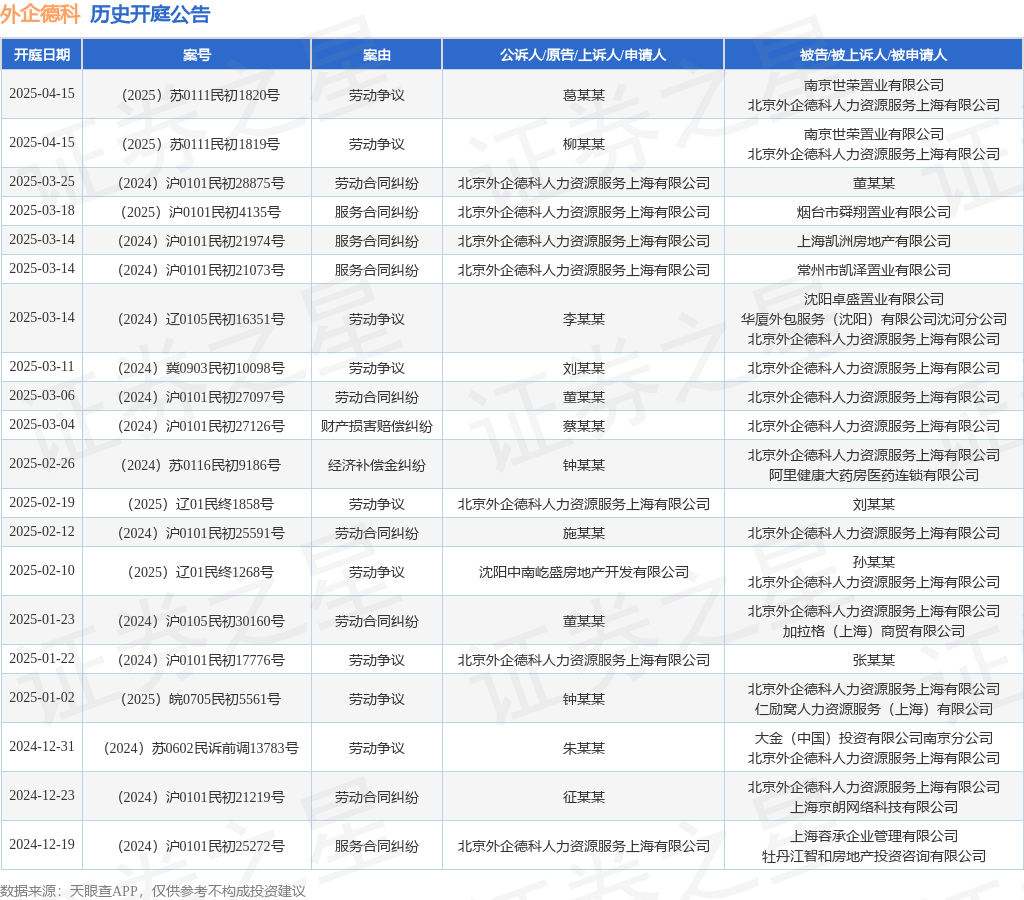Click the date 2024-12-31
The width and height of the screenshot is (1024, 900).
pyautogui.click(x=42, y=747)
